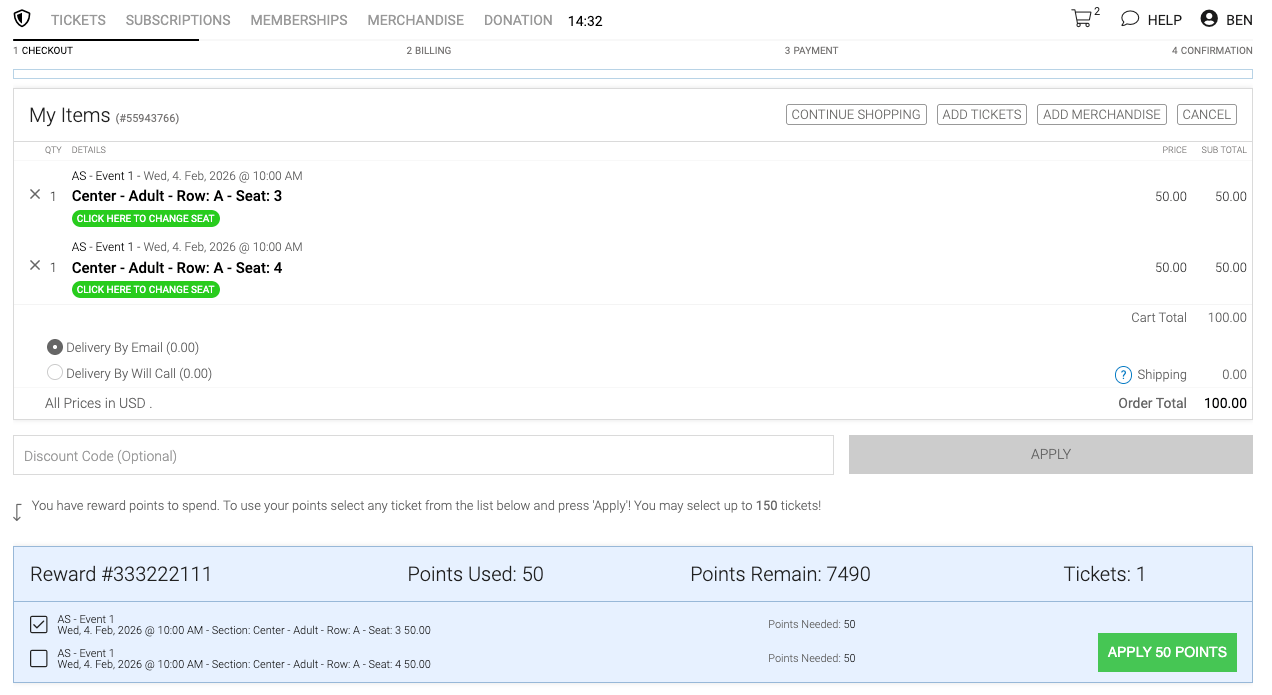Remove the Seat 4 ticket with X
Screen dimensions: 1272x695
click(35, 266)
